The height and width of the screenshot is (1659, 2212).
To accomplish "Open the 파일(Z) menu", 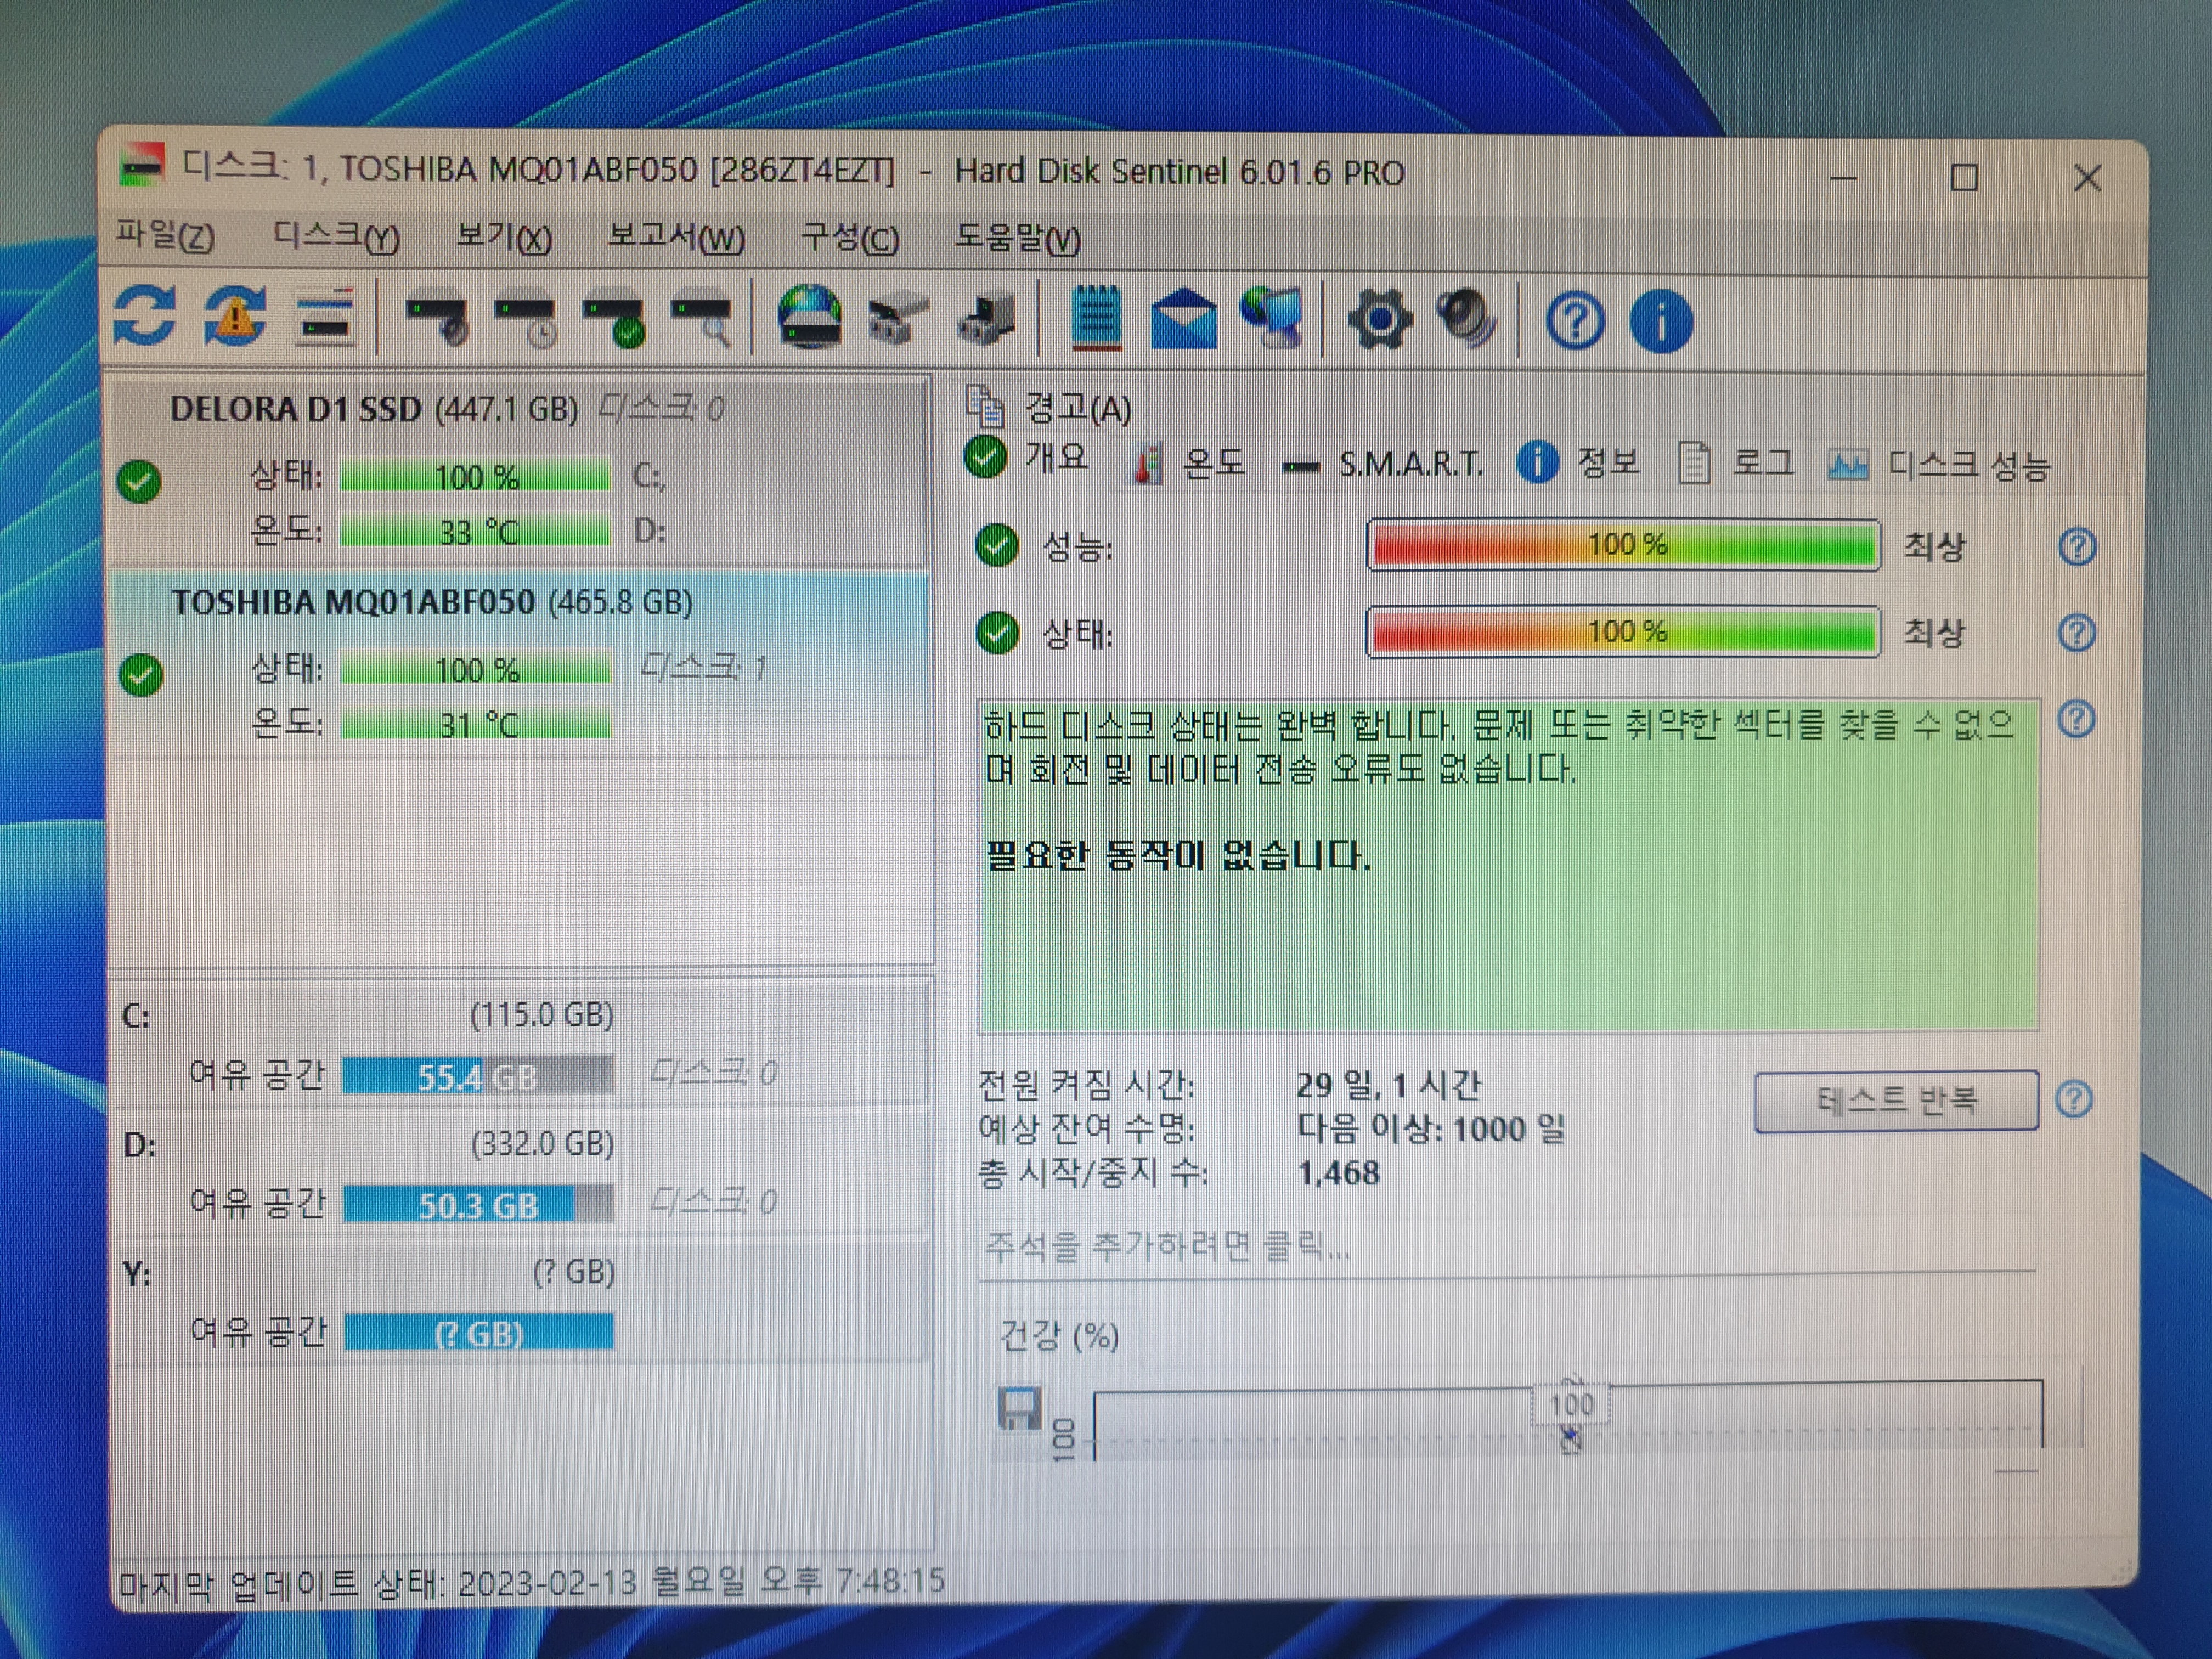I will tap(165, 236).
